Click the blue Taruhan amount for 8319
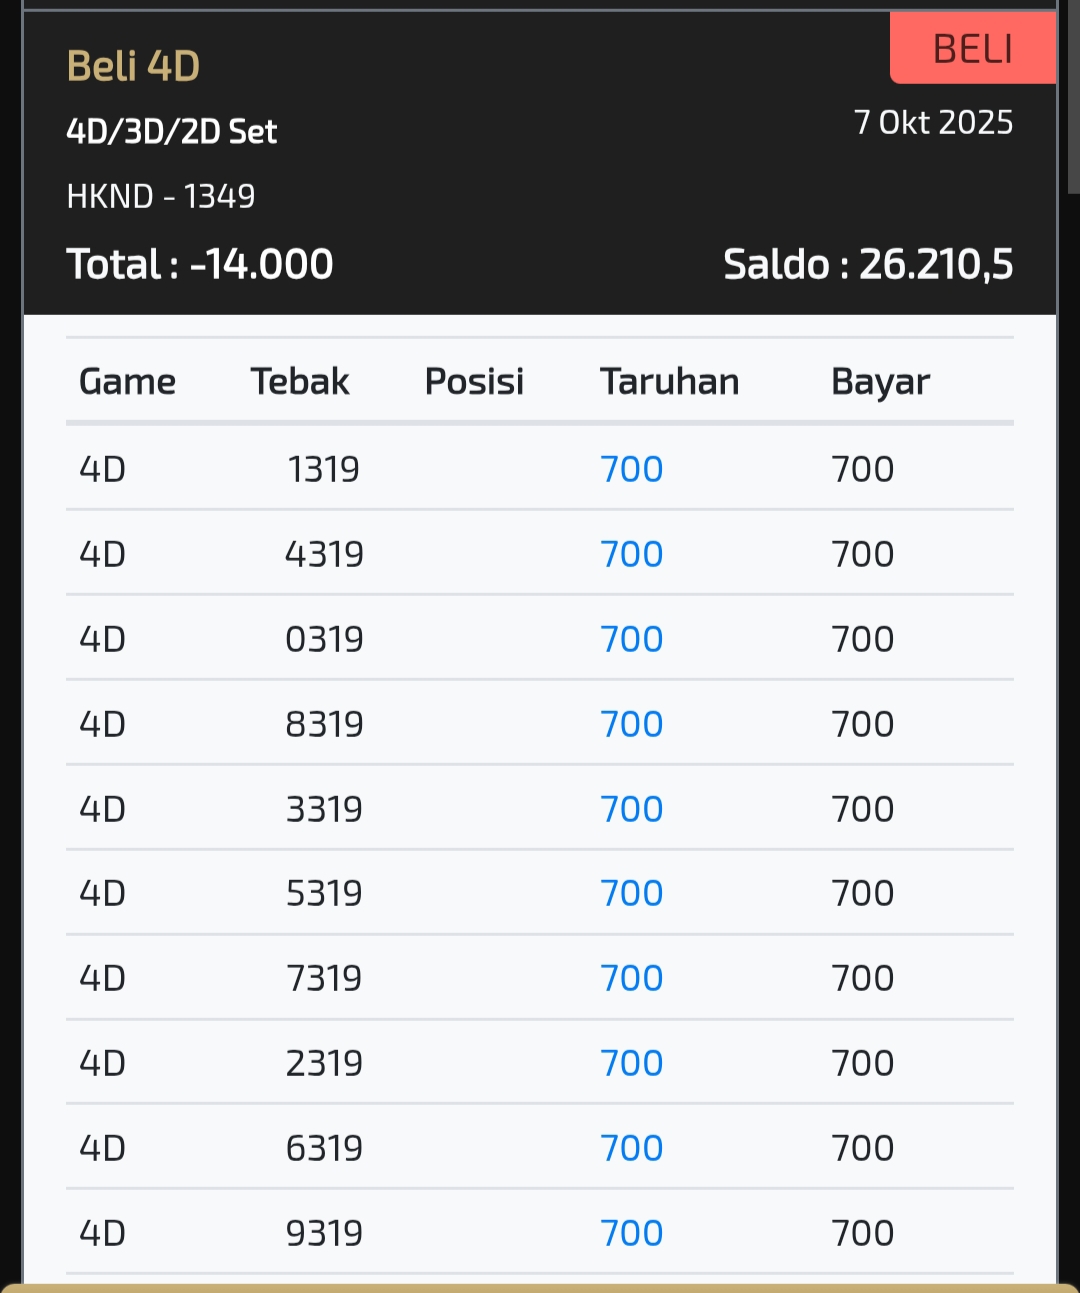The image size is (1080, 1293). click(631, 724)
